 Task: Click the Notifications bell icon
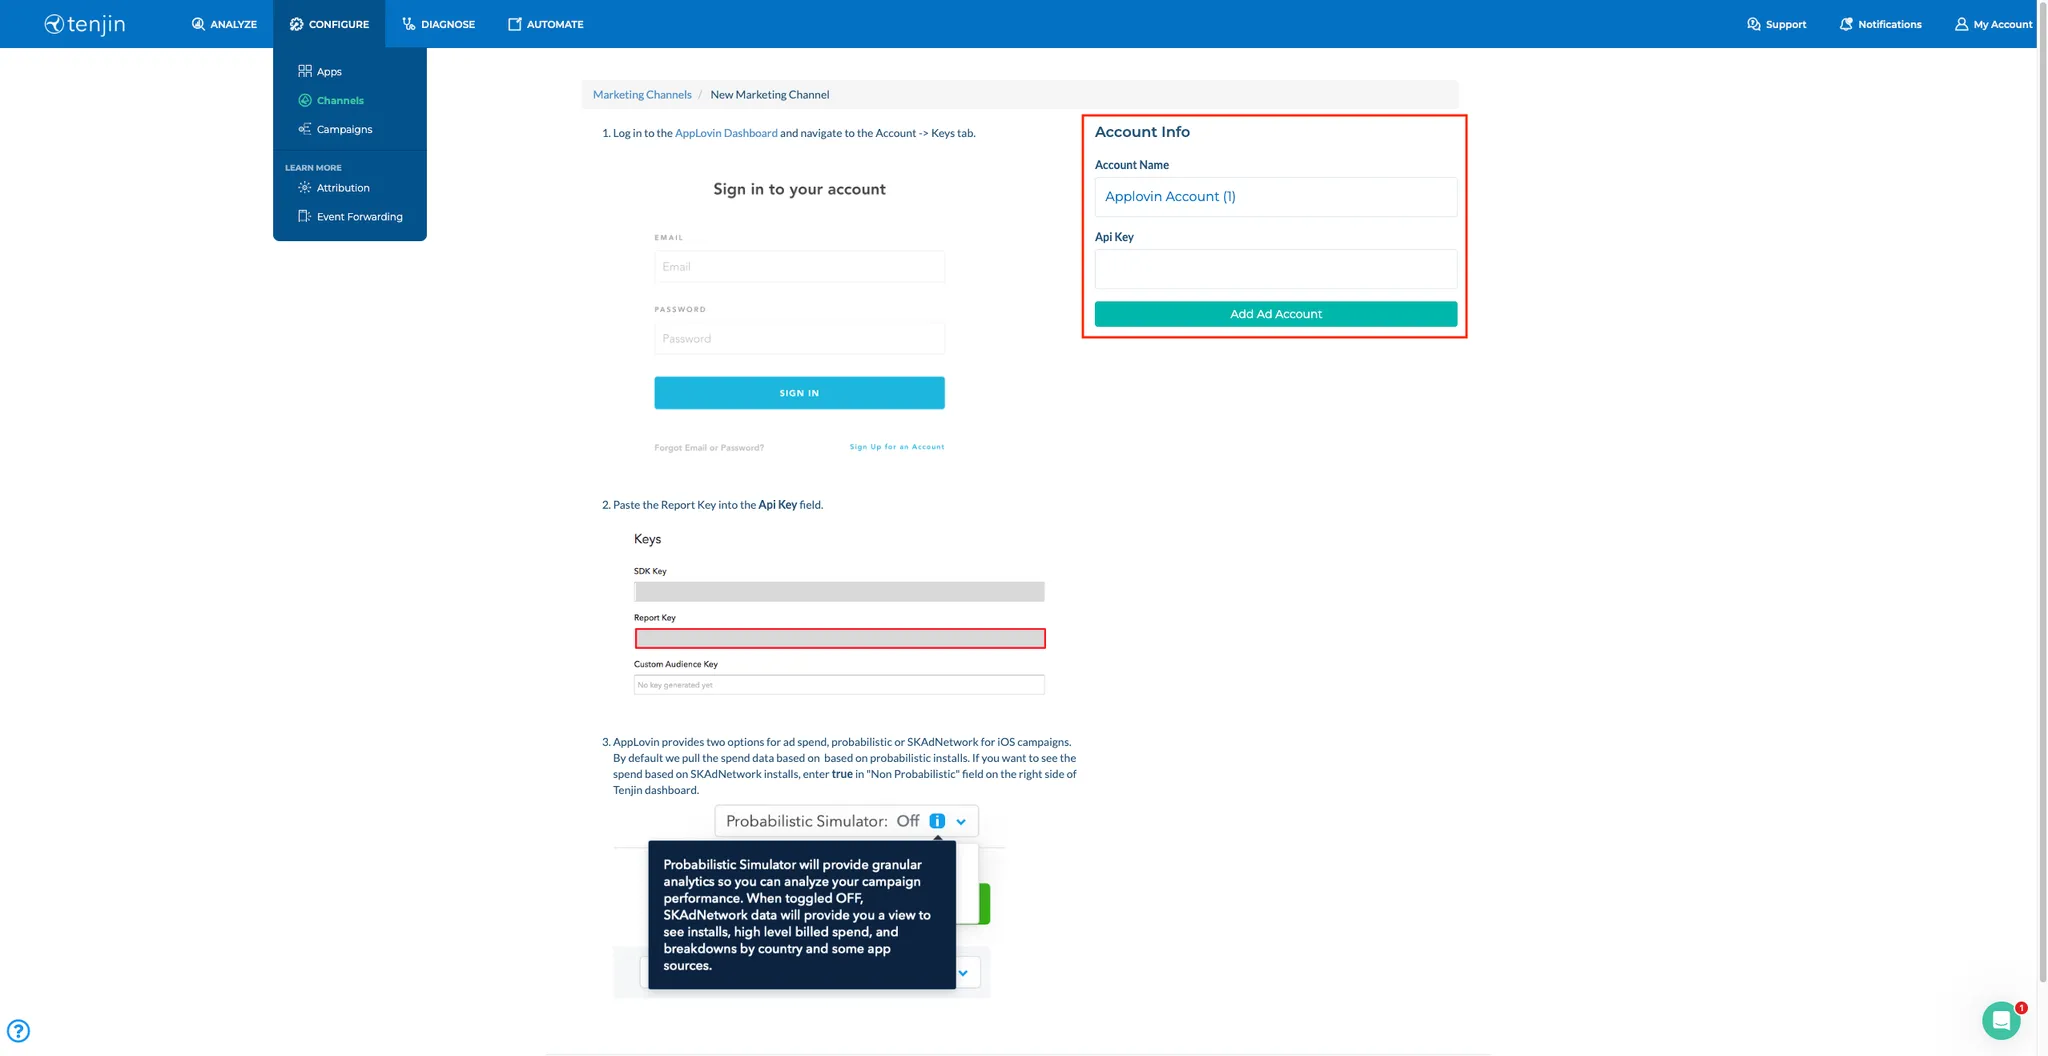click(1846, 24)
